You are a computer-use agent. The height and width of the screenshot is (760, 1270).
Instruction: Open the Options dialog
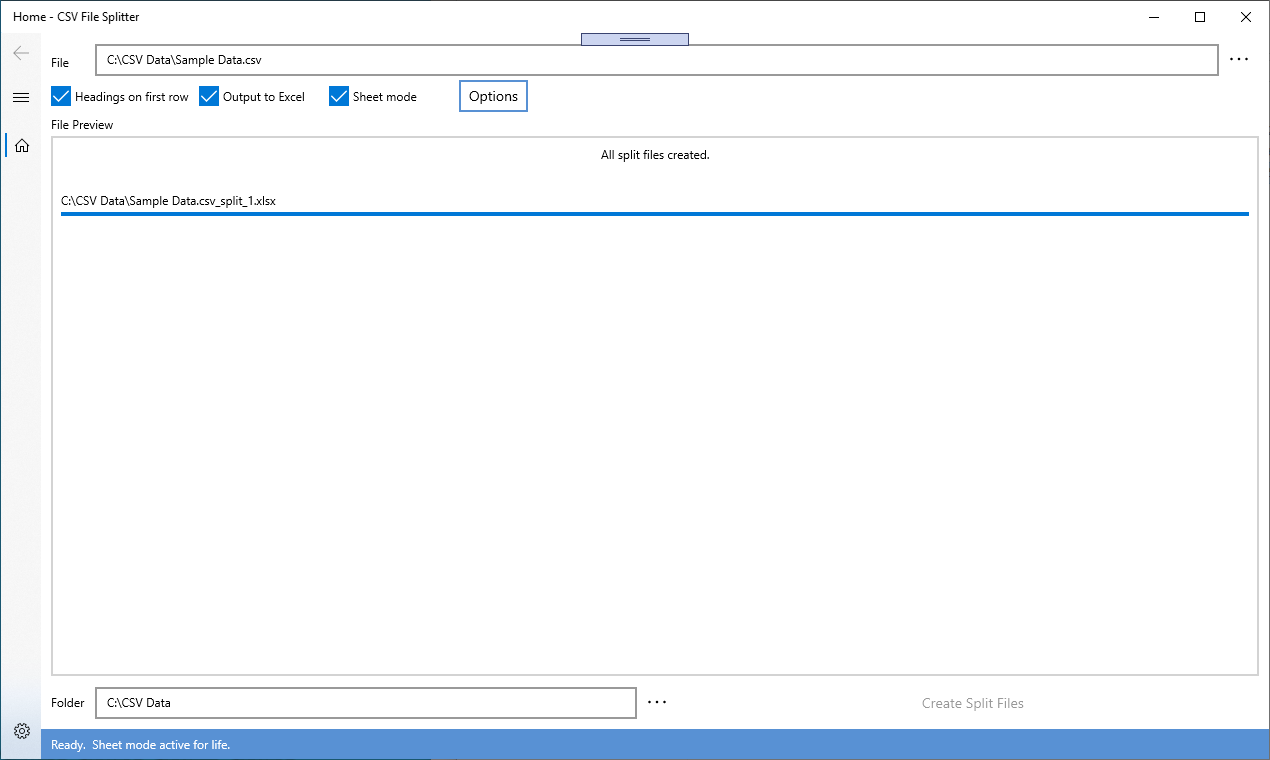tap(493, 95)
